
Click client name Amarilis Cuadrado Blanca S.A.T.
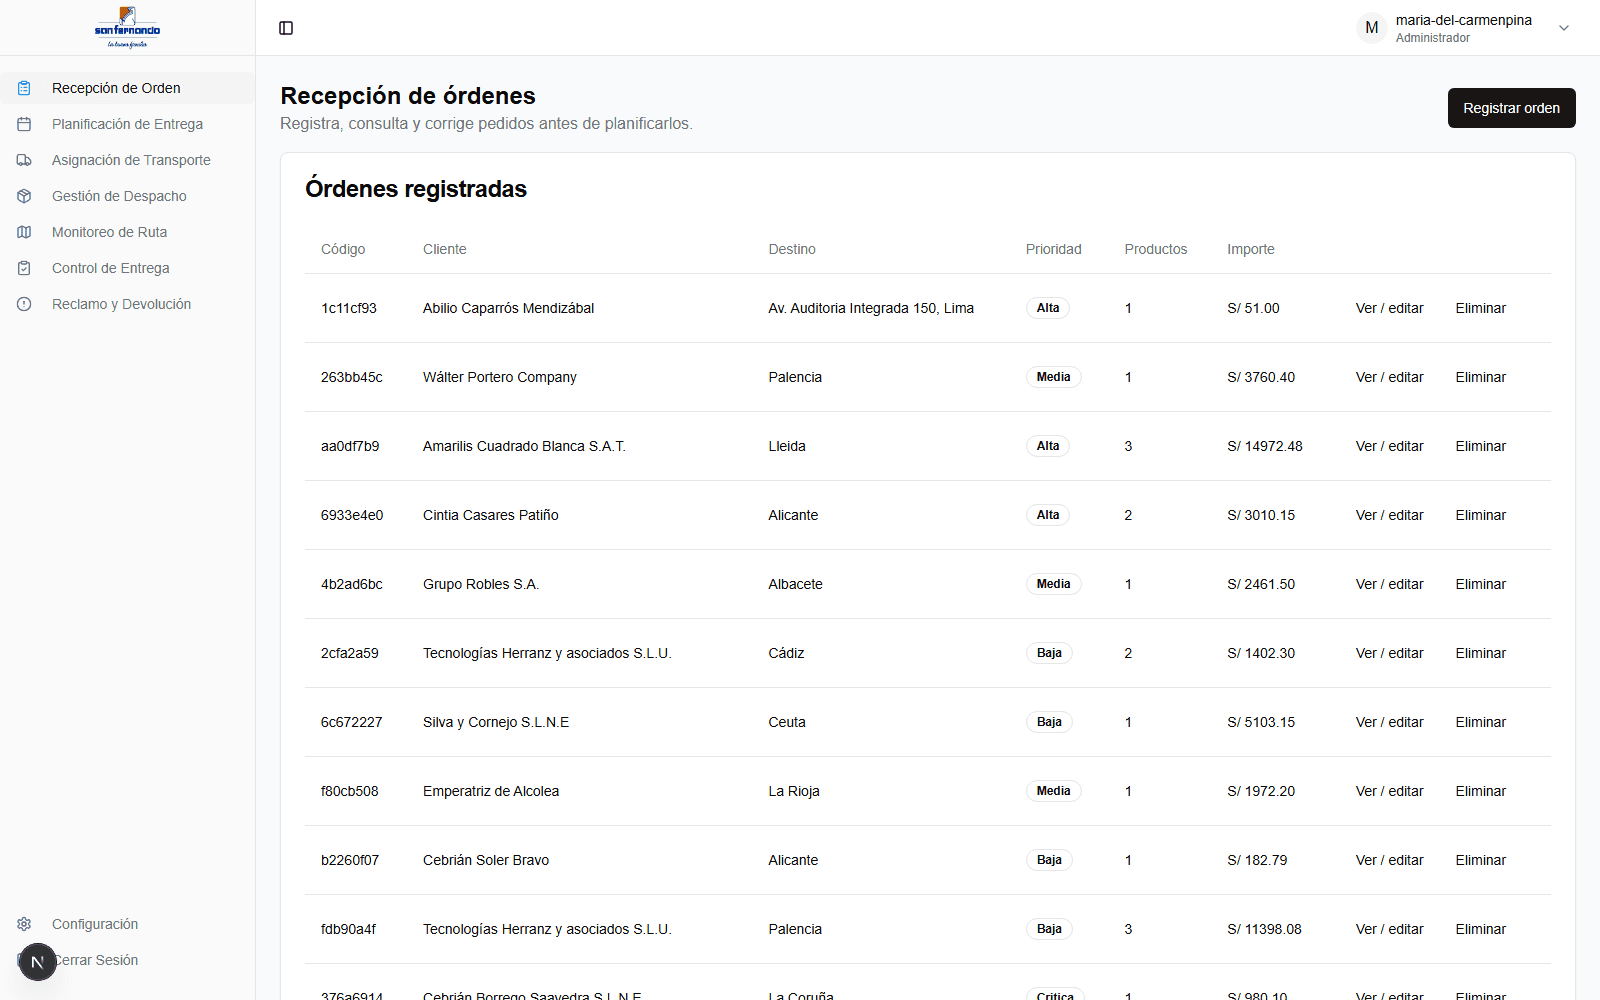524,446
